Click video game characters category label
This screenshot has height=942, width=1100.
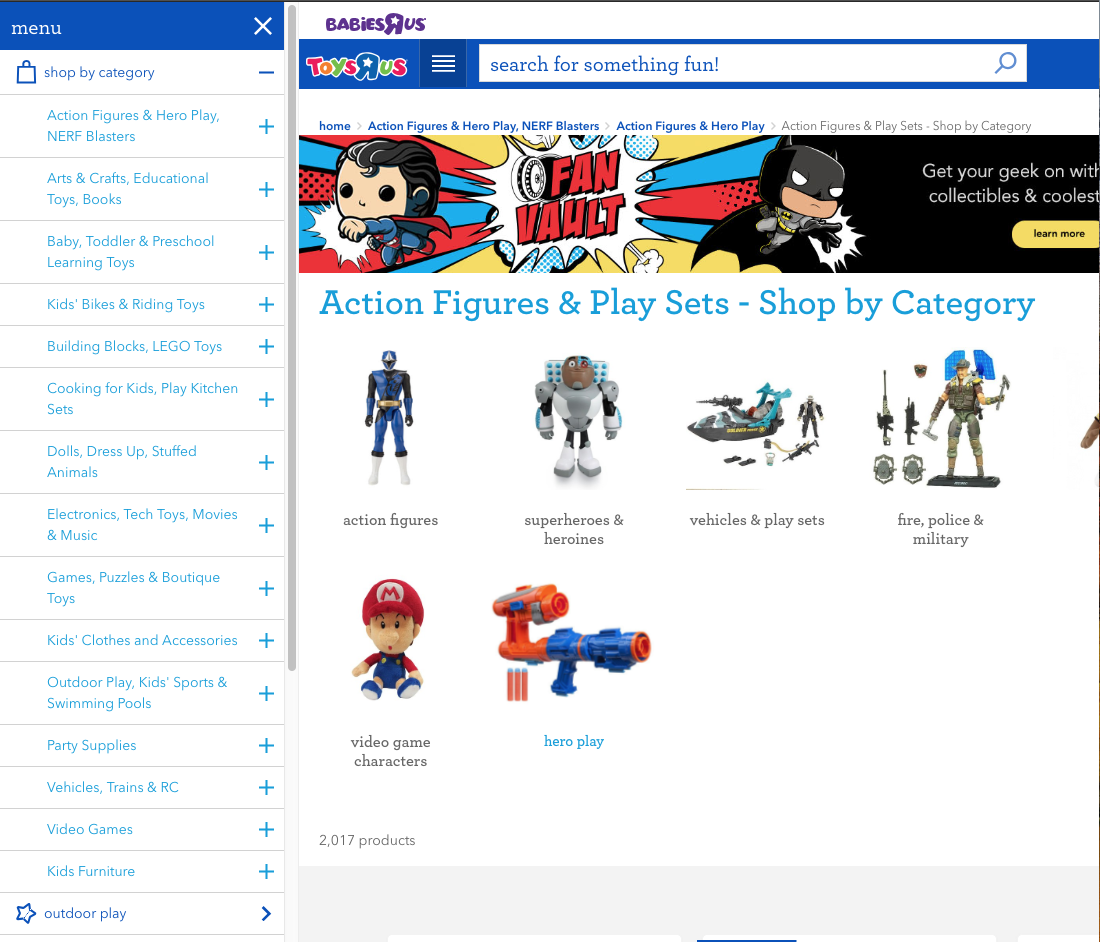click(390, 751)
